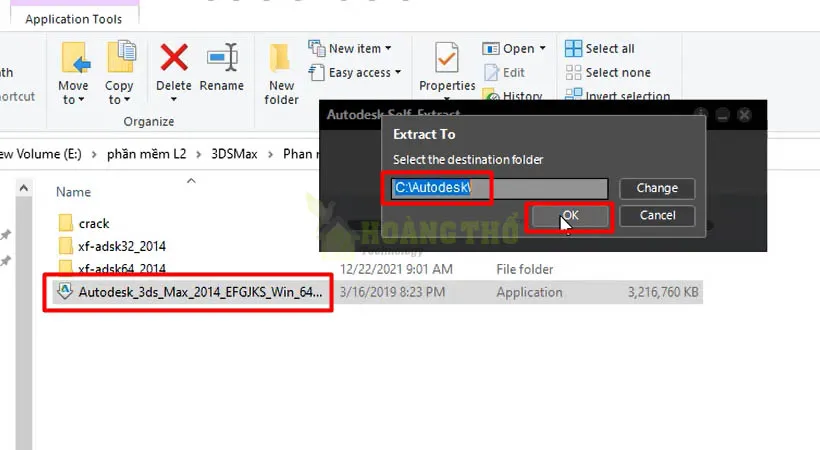Screen dimensions: 820x450
Task: Select the xf-adsk32_2014 folder name
Action: tap(122, 246)
